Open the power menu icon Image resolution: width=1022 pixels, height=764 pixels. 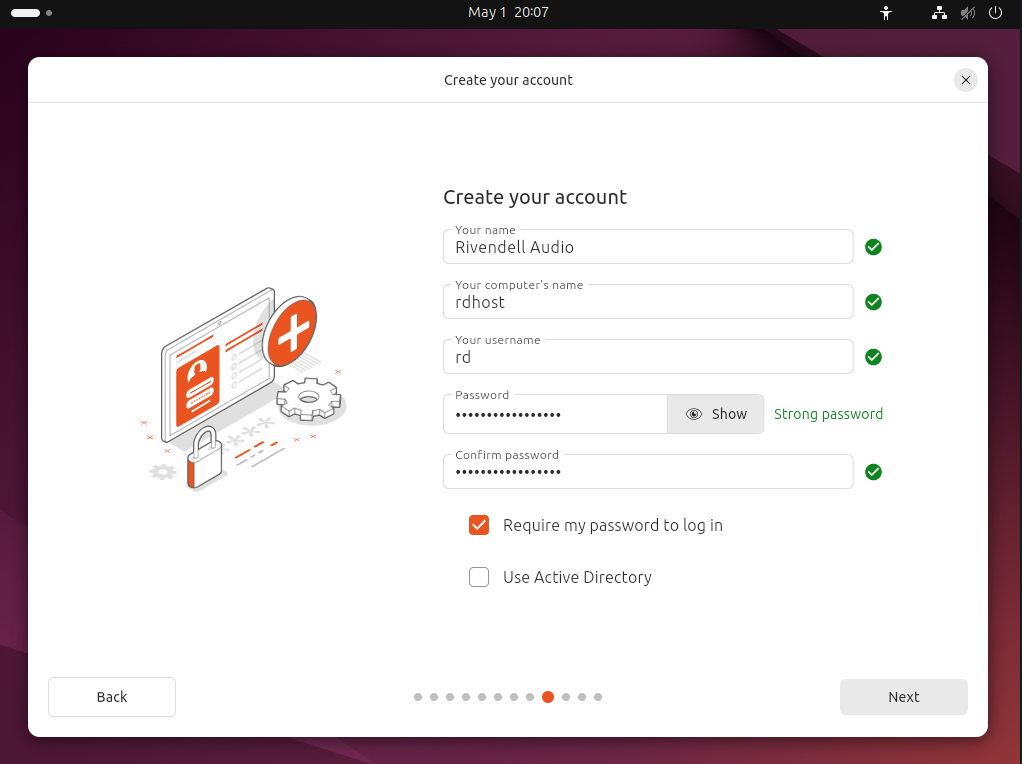995,13
